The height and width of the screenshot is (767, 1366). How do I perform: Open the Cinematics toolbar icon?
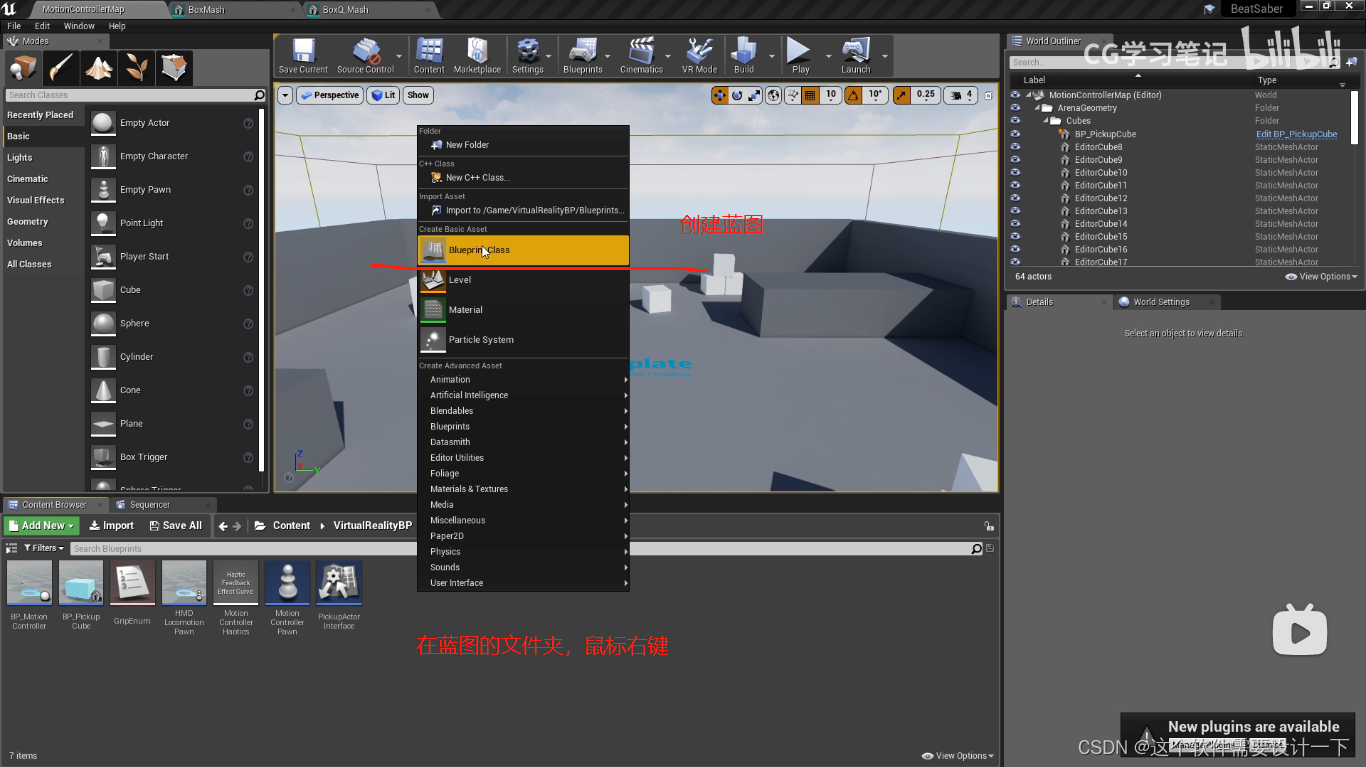(641, 56)
